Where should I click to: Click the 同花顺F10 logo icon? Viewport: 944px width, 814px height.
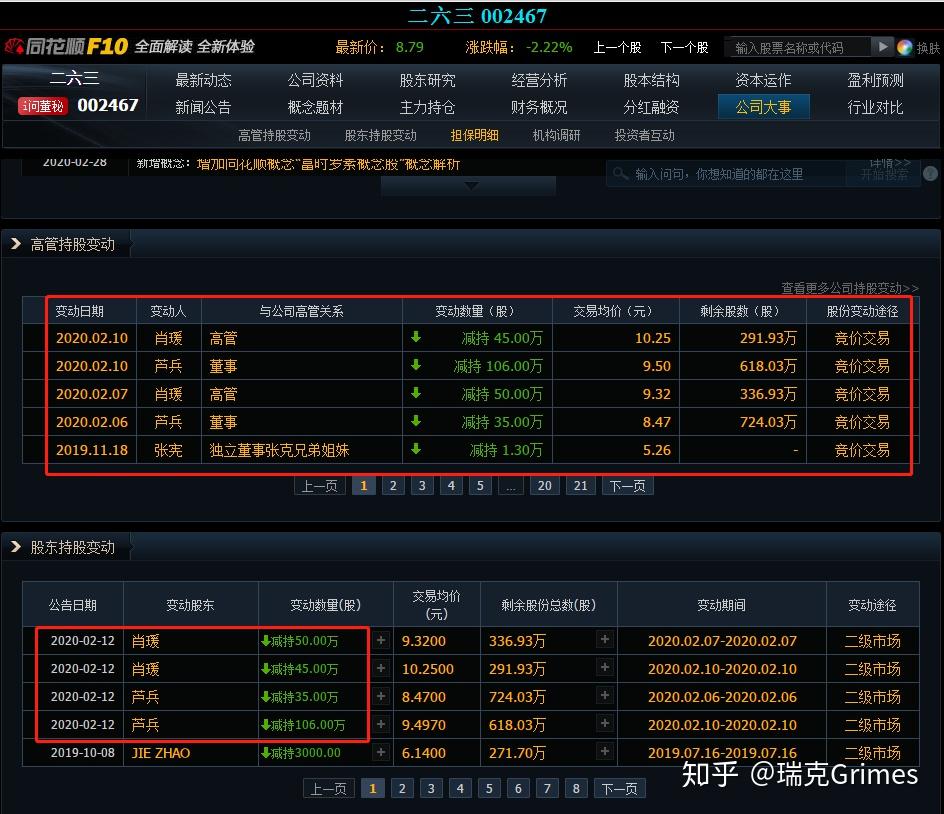[x=16, y=46]
